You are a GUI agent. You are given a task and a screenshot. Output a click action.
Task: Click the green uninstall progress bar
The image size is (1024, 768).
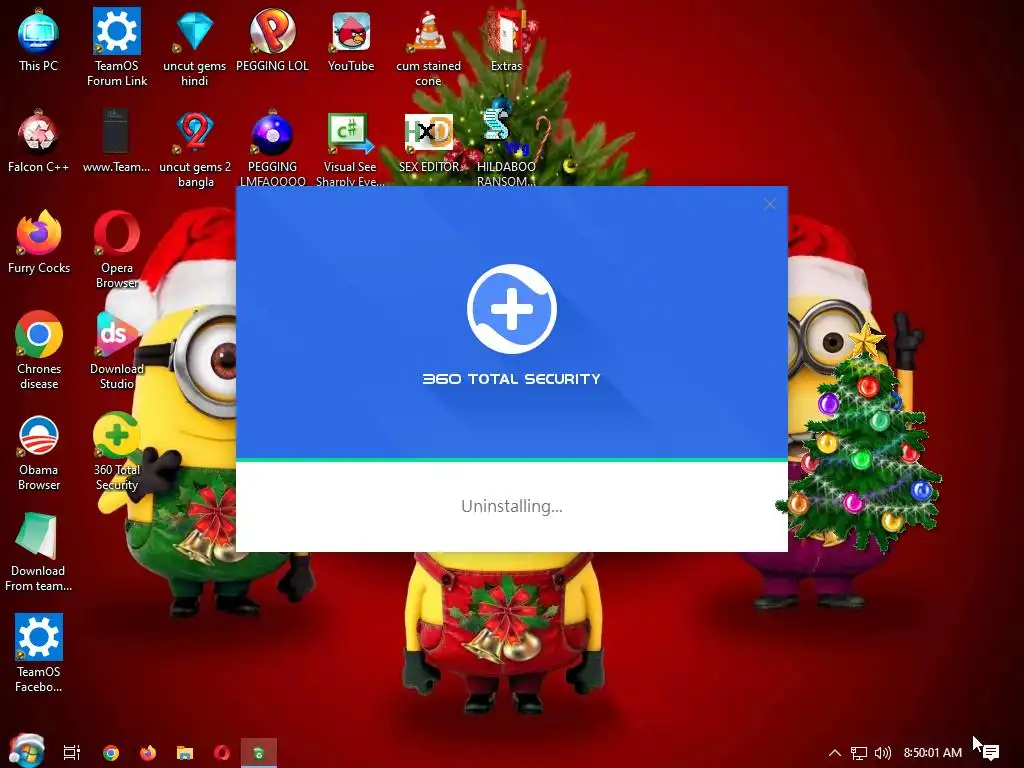tap(512, 460)
